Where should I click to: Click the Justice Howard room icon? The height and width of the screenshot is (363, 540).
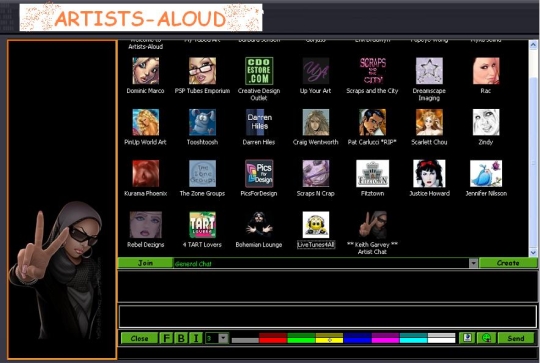pos(429,174)
